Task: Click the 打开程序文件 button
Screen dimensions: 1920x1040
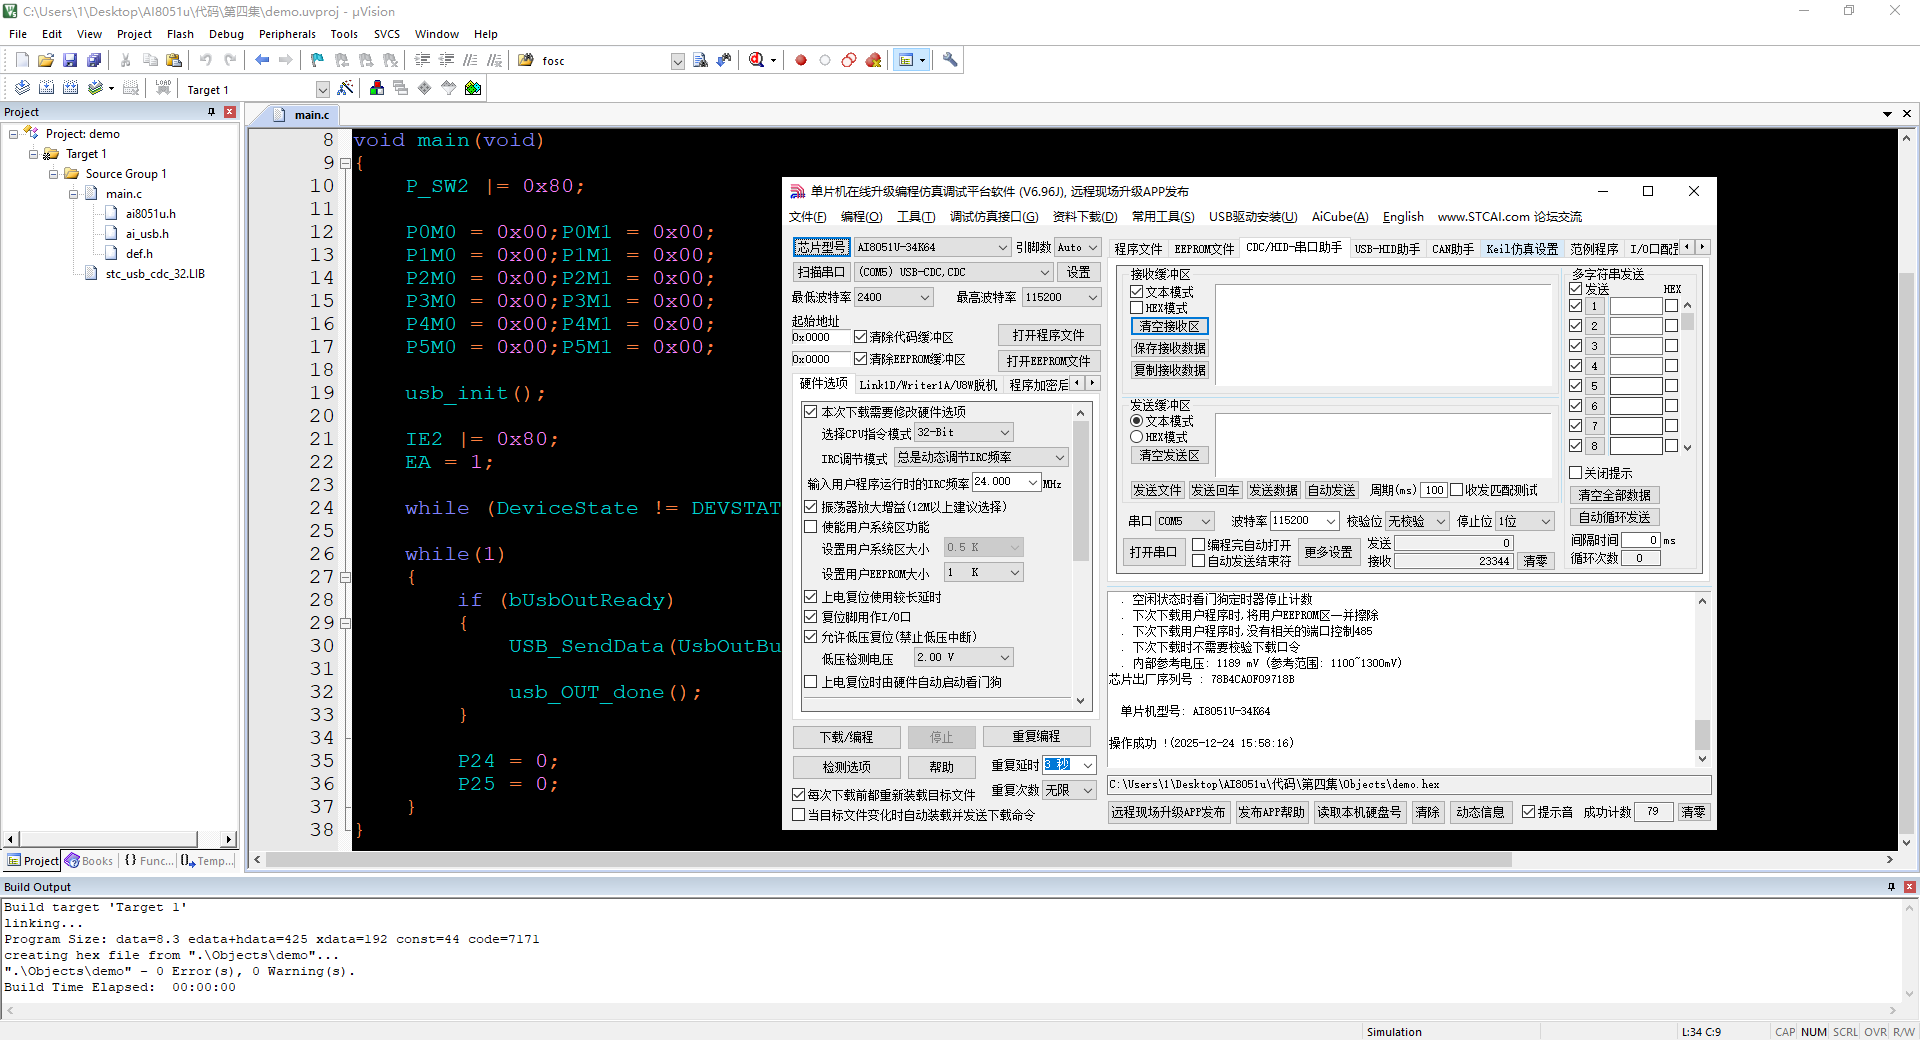Action: pos(1048,335)
